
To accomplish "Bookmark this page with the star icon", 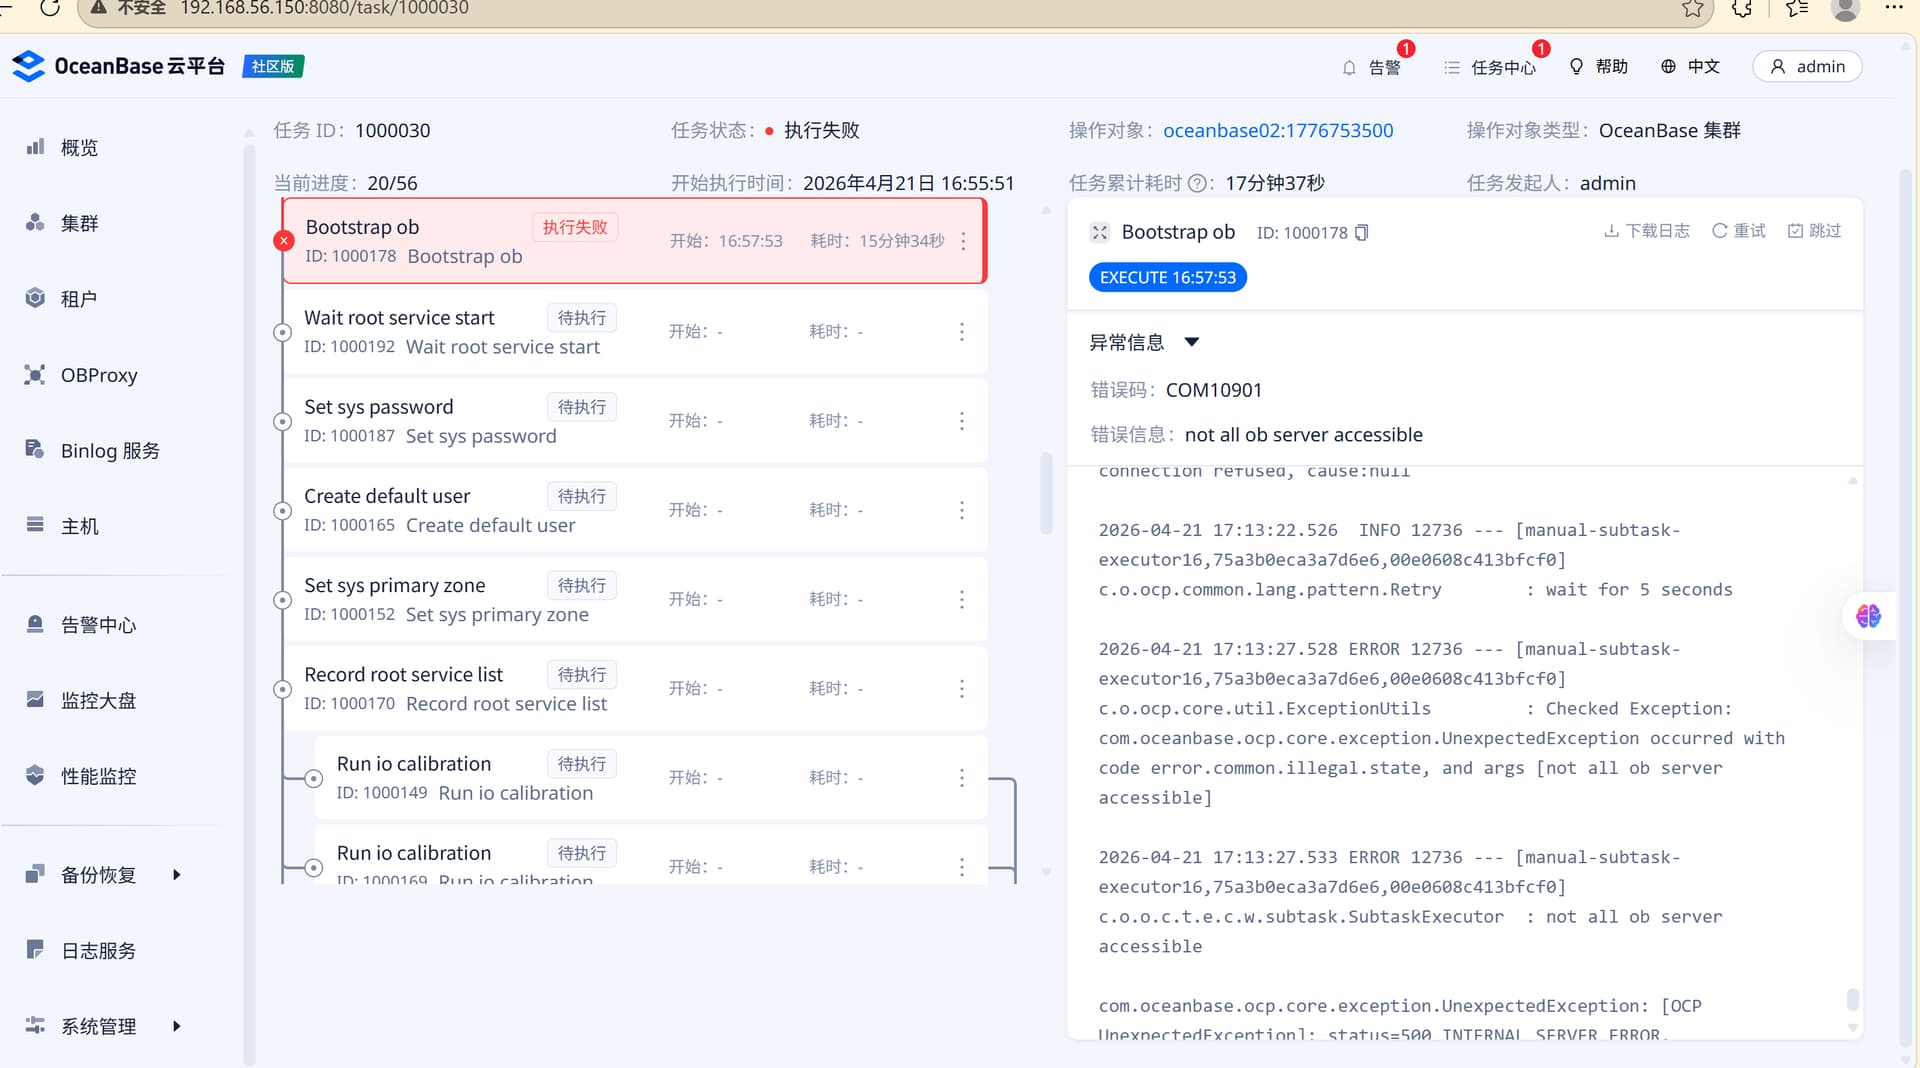I will coord(1692,9).
